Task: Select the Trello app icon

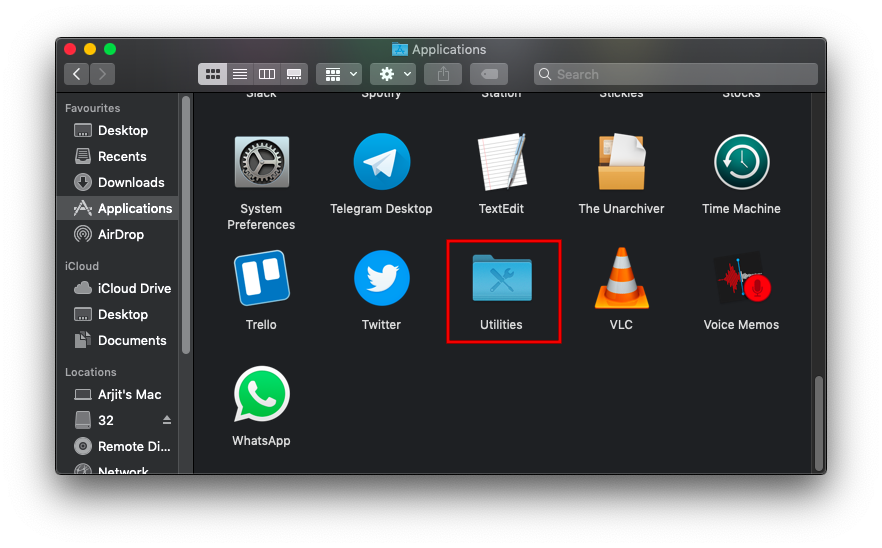Action: 262,278
